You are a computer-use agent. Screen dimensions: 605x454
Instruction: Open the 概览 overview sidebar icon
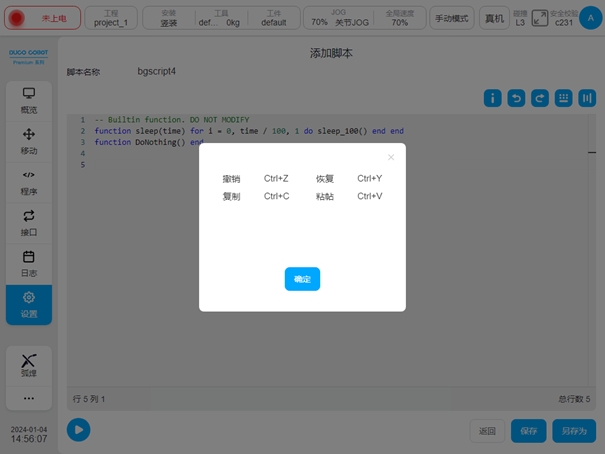coord(29,100)
